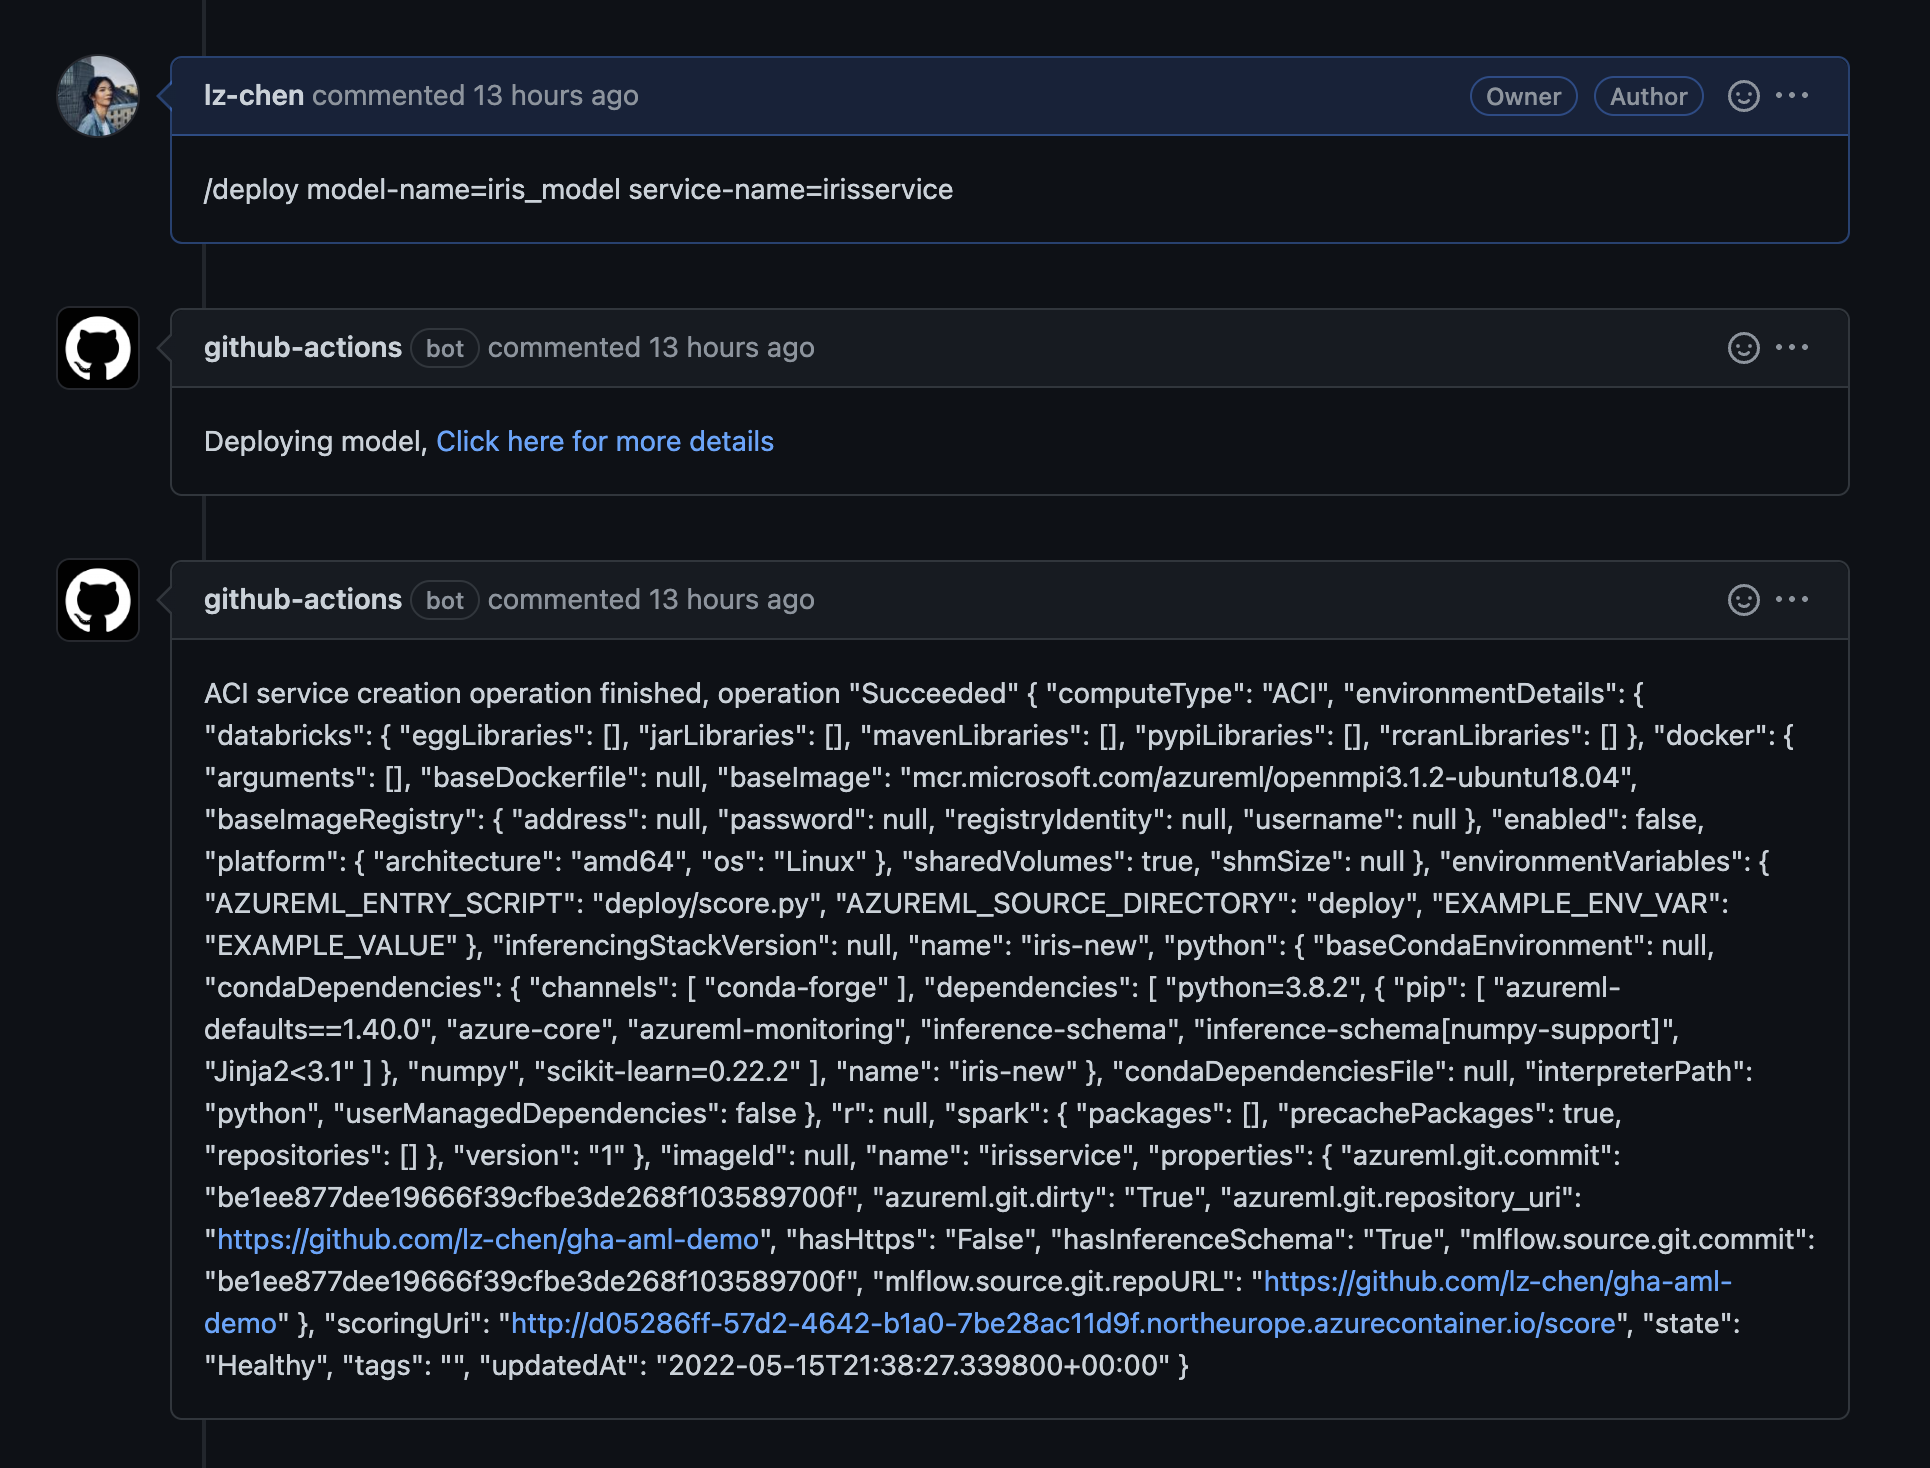Open options menu on 'Deploying model' comment
The height and width of the screenshot is (1468, 1930).
1791,348
